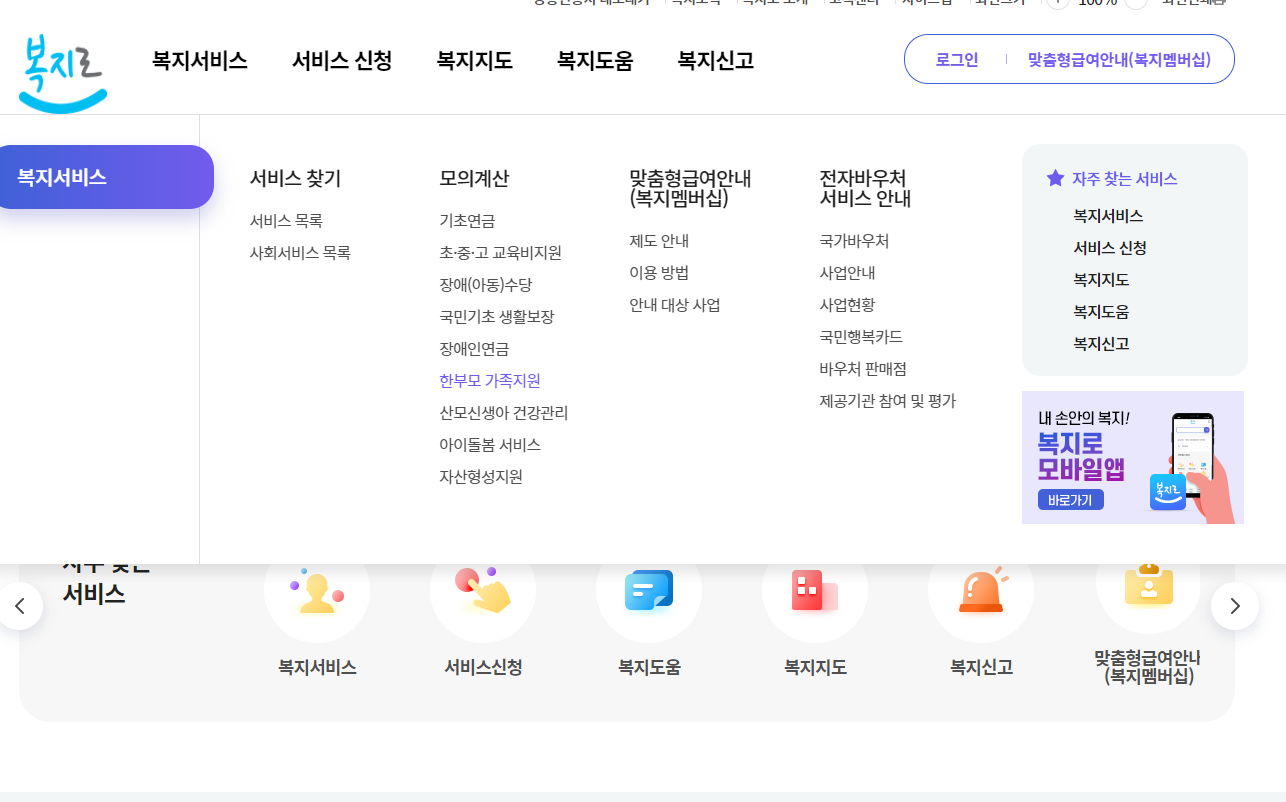Open 복지도움 in the top navigation
This screenshot has width=1286, height=802.
tap(595, 60)
